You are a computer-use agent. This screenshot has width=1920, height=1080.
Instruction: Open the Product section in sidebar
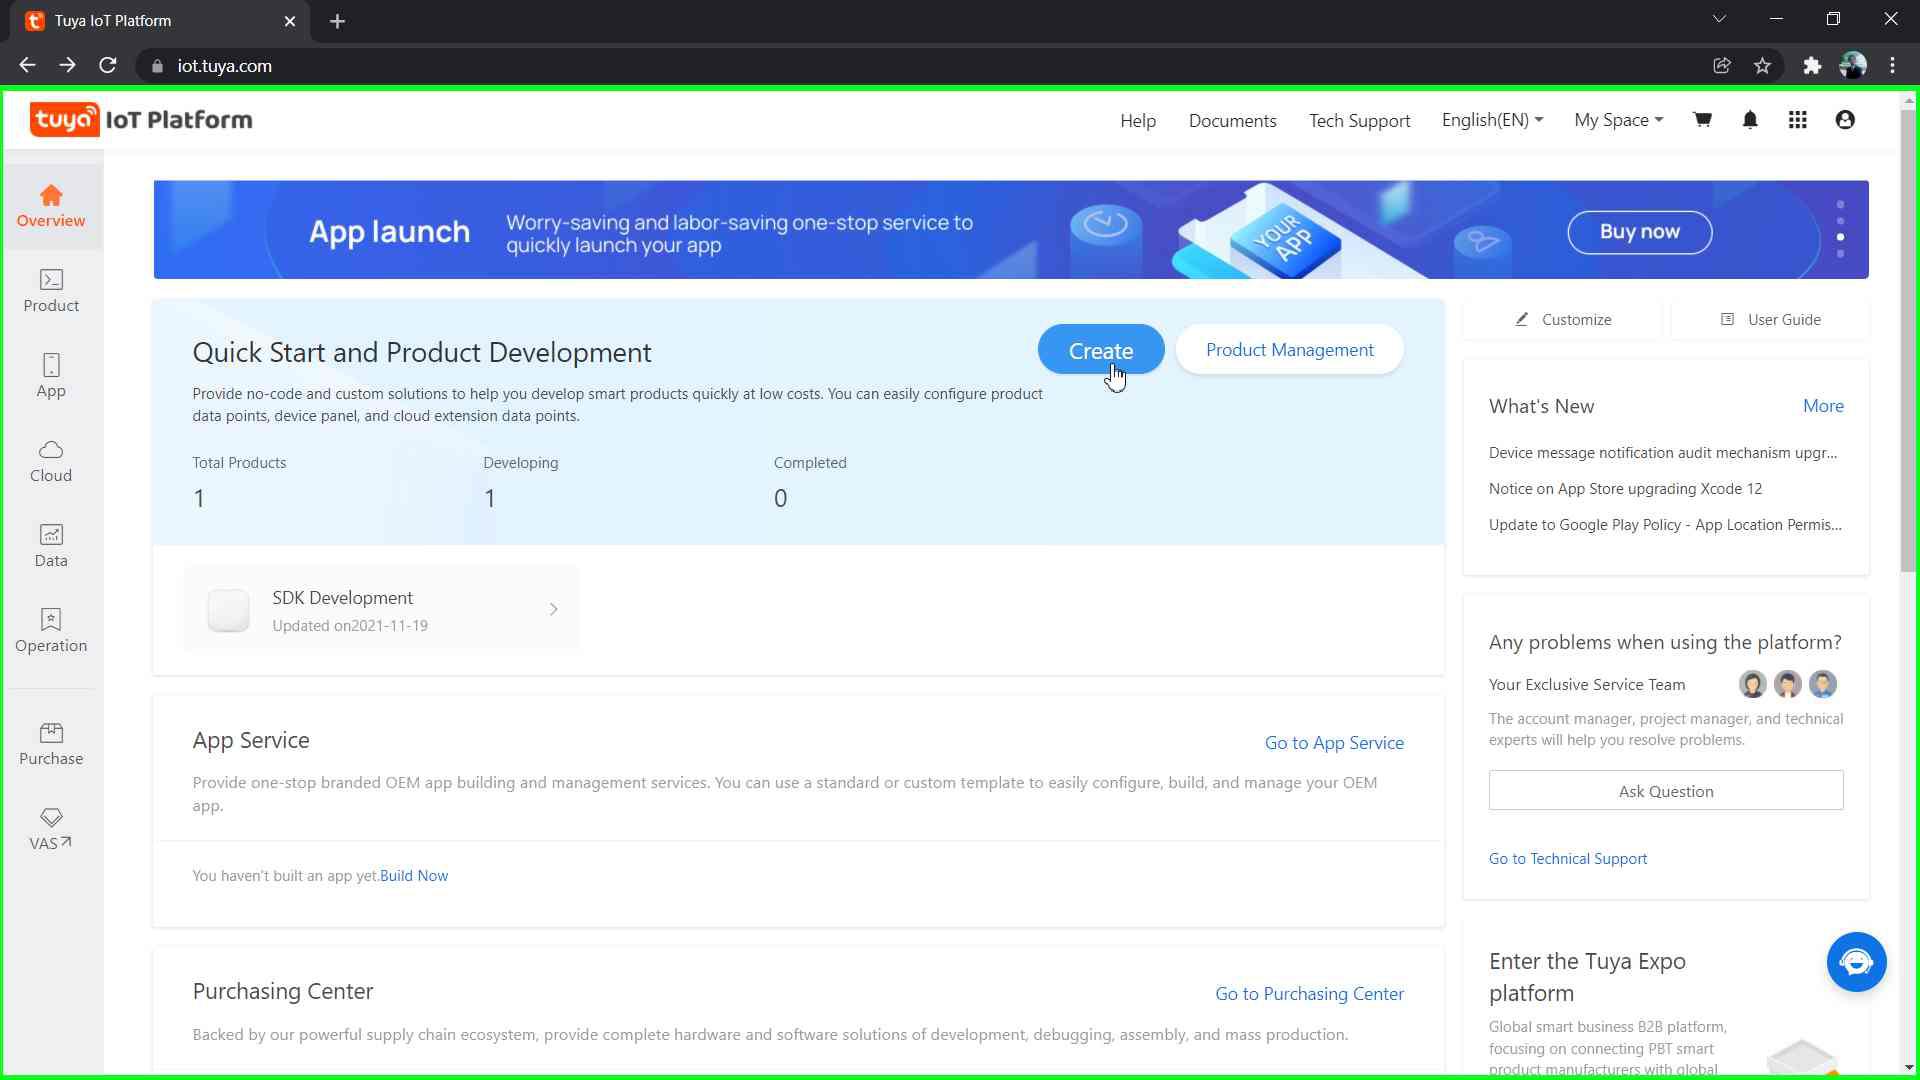coord(51,291)
